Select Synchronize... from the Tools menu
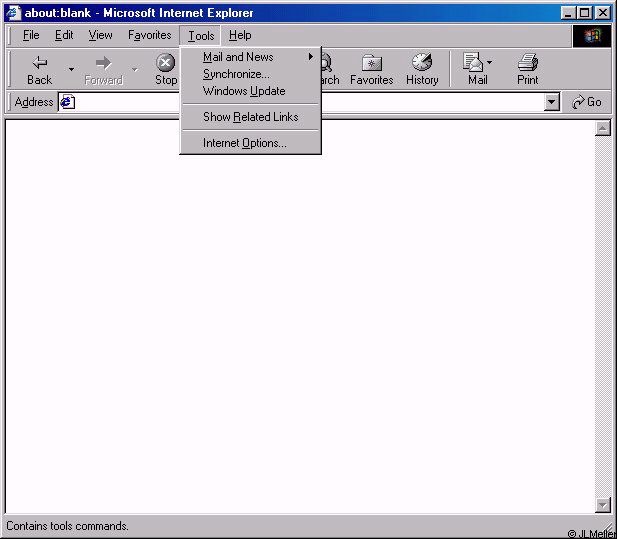The image size is (617, 539). 236,74
